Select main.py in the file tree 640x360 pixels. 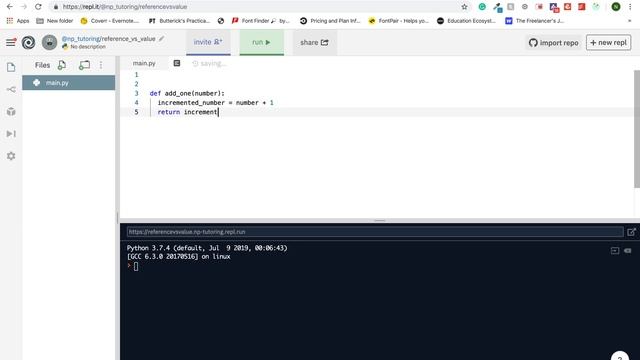pyautogui.click(x=69, y=83)
